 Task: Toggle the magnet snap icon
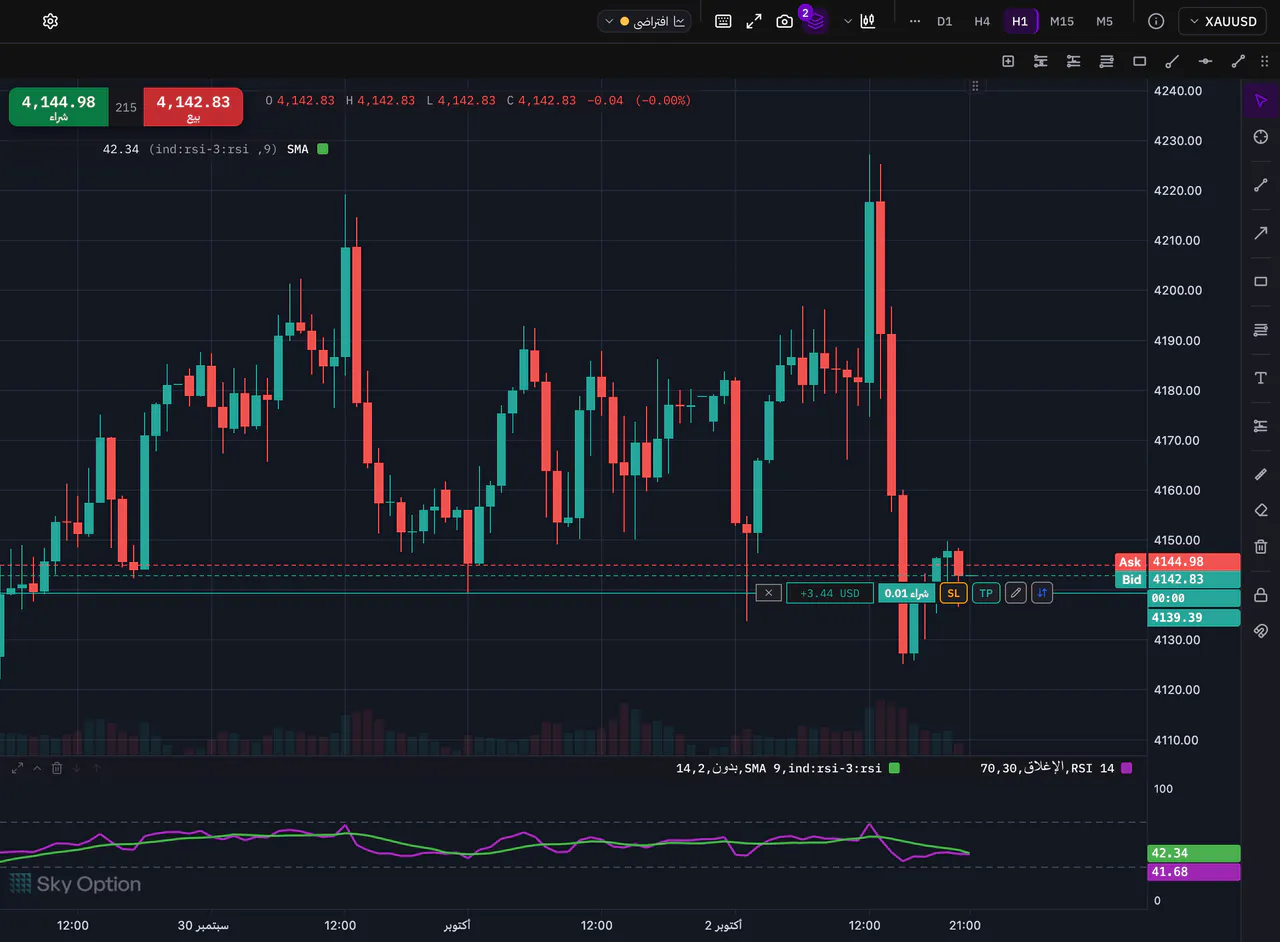click(x=1261, y=630)
